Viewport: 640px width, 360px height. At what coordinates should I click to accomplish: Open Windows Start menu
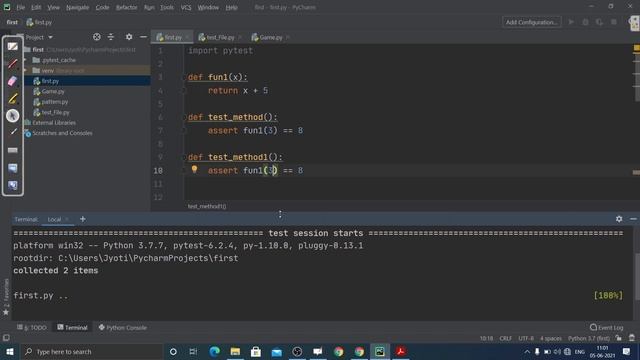coord(10,351)
